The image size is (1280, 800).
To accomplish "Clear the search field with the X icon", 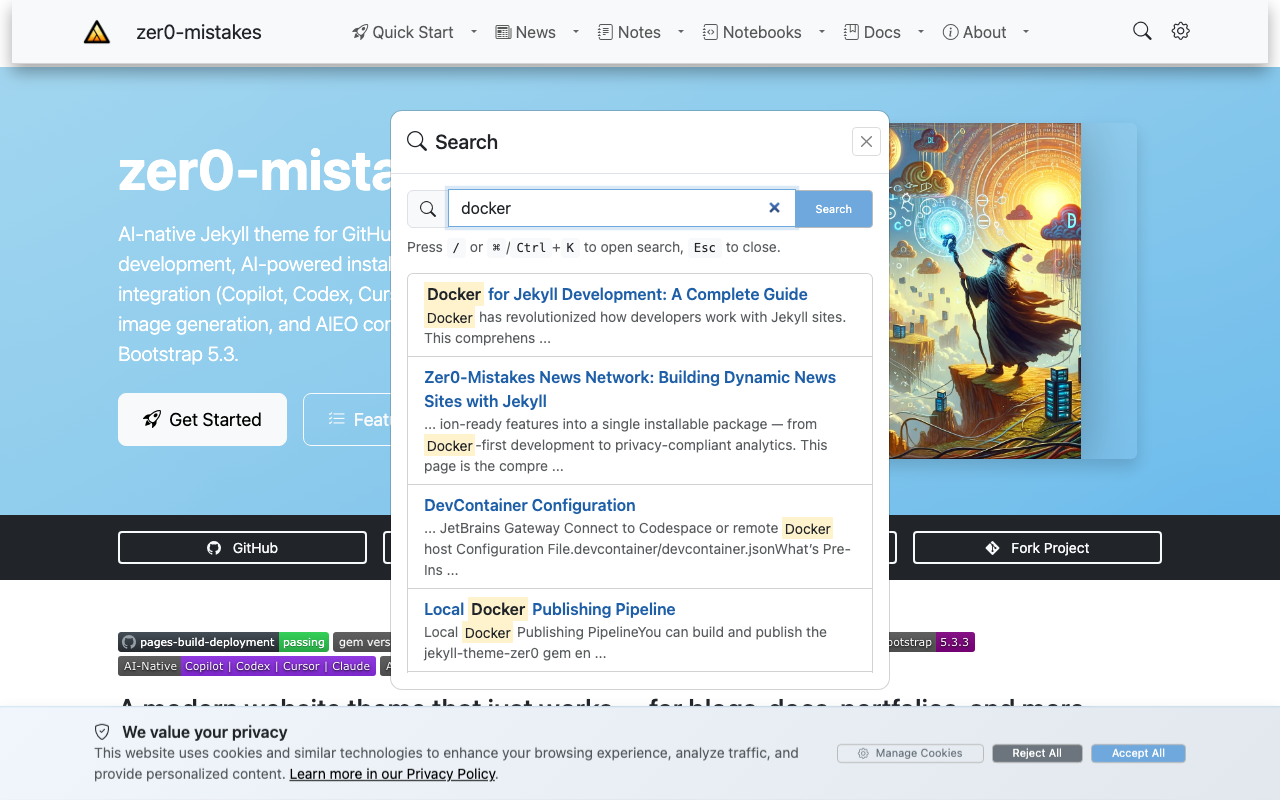I will point(774,208).
